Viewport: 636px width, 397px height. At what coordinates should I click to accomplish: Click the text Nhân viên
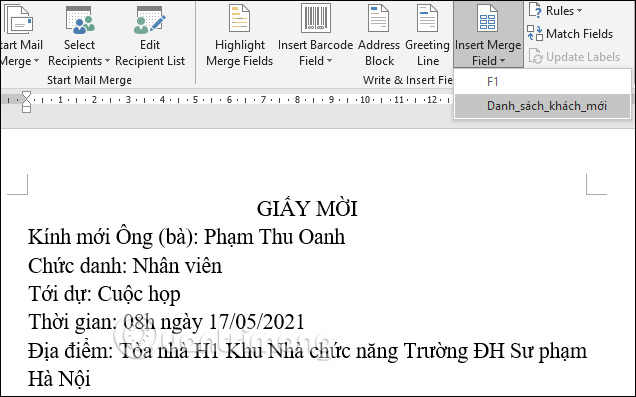tap(177, 266)
